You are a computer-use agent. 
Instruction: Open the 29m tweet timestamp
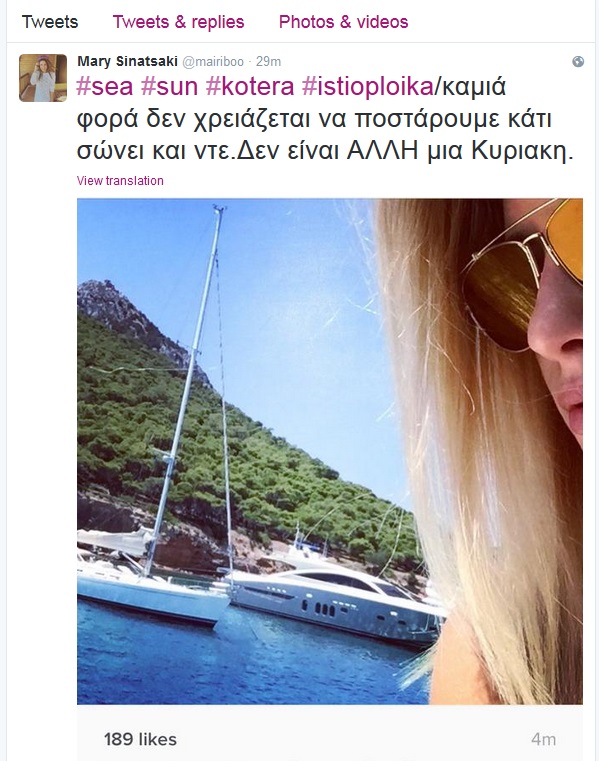[x=268, y=62]
